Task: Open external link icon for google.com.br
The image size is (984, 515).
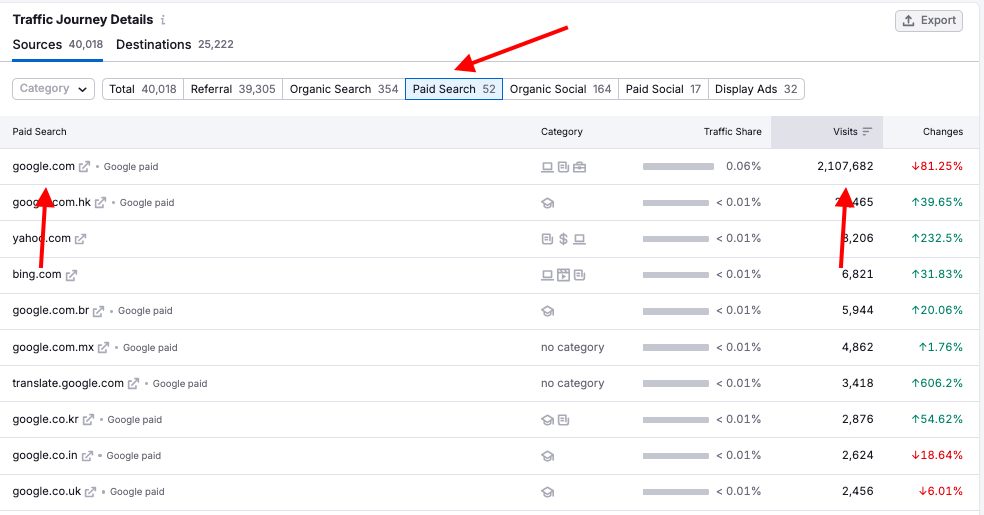Action: (99, 311)
